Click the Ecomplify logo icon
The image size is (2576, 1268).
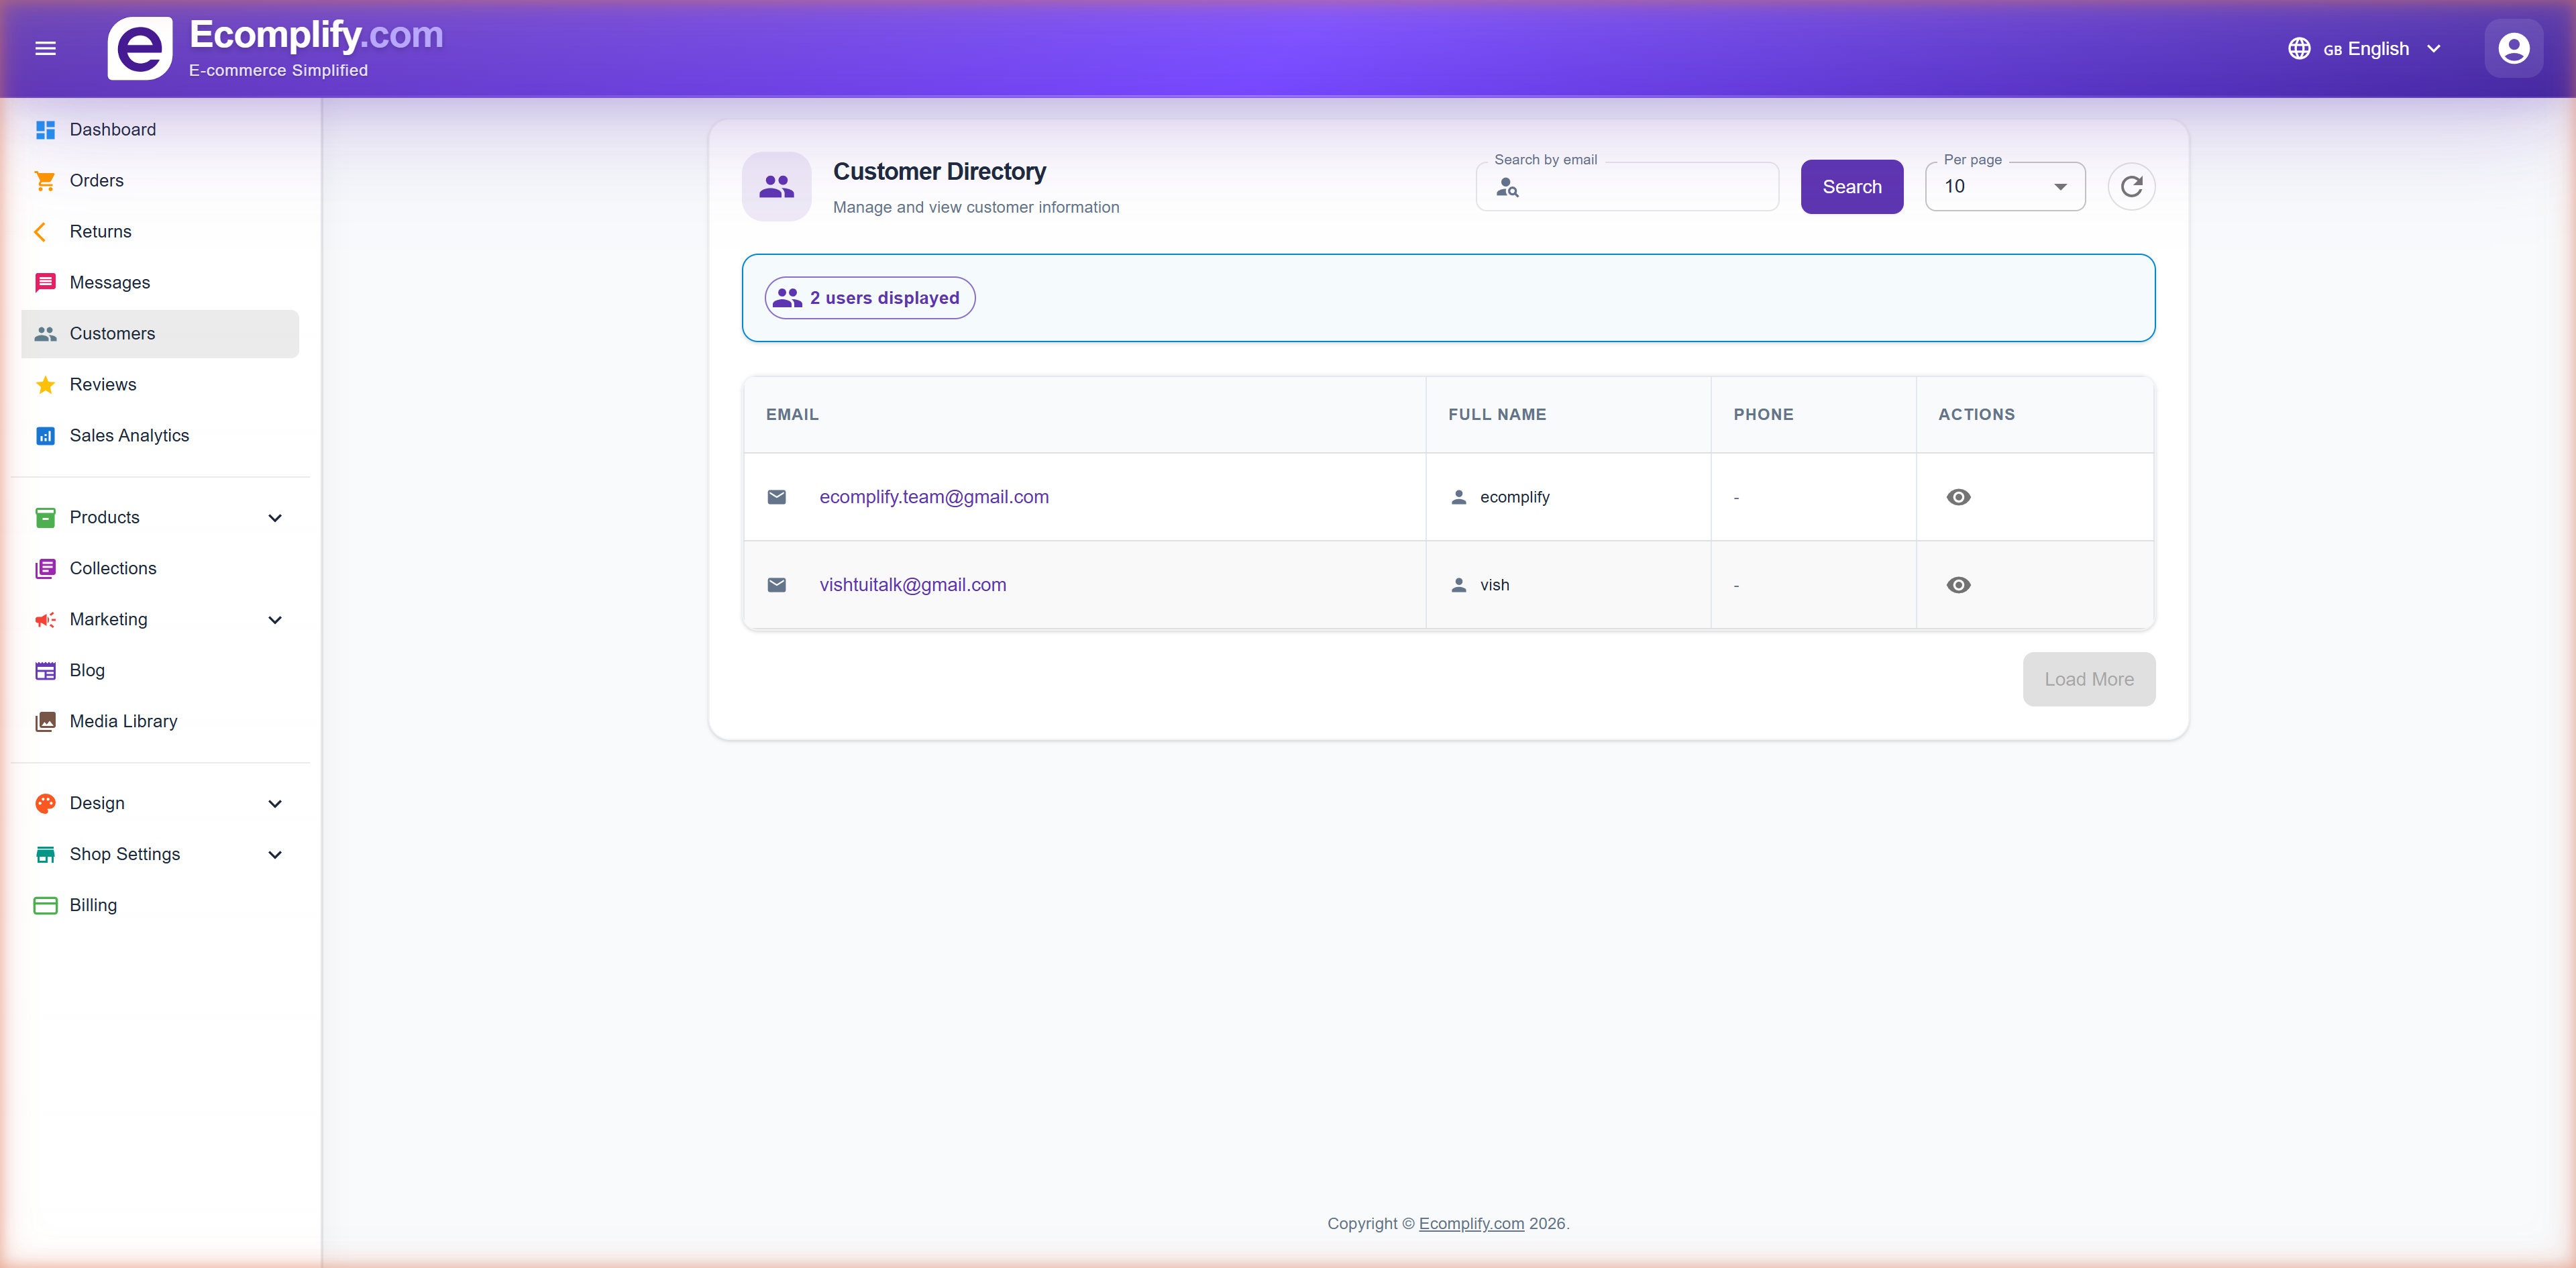(x=140, y=47)
